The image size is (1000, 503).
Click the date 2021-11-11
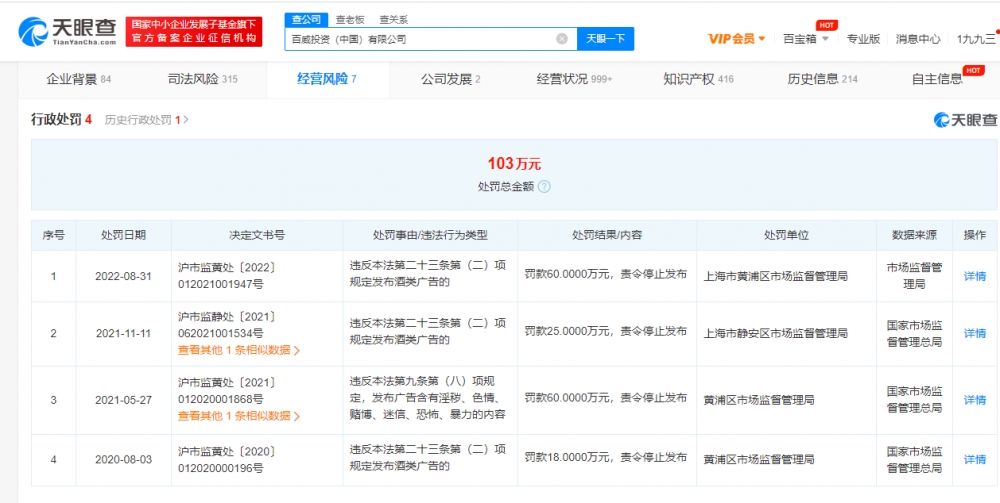click(124, 333)
